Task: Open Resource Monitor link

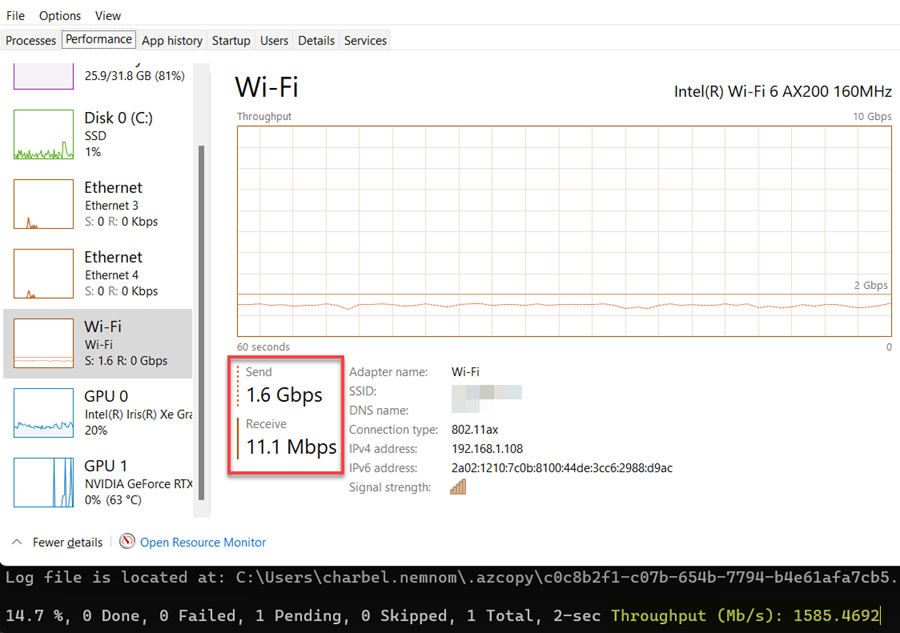Action: tap(203, 542)
